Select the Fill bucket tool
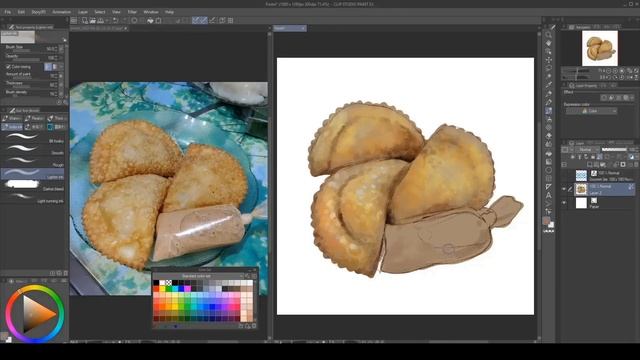This screenshot has width=640, height=360. click(549, 153)
